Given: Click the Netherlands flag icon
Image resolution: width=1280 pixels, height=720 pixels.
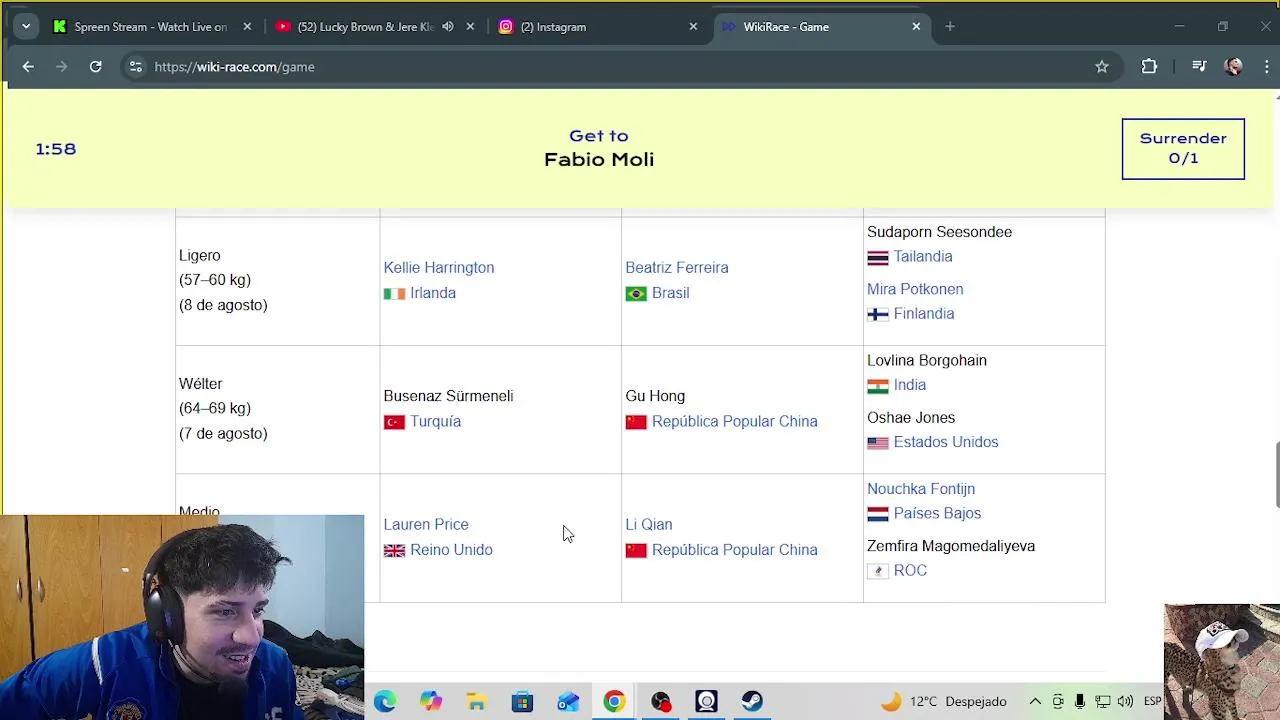Looking at the screenshot, I should coord(878,514).
